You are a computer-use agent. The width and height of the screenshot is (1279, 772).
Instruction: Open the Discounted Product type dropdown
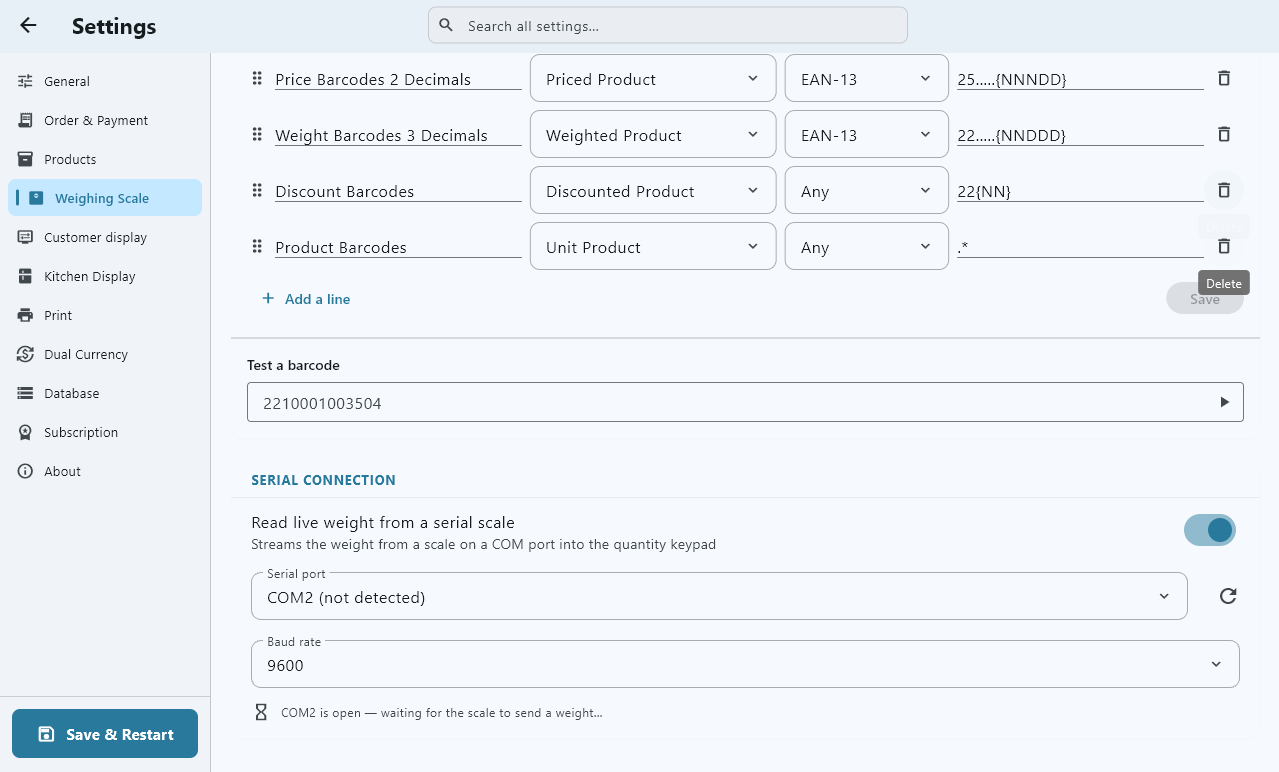click(x=653, y=190)
